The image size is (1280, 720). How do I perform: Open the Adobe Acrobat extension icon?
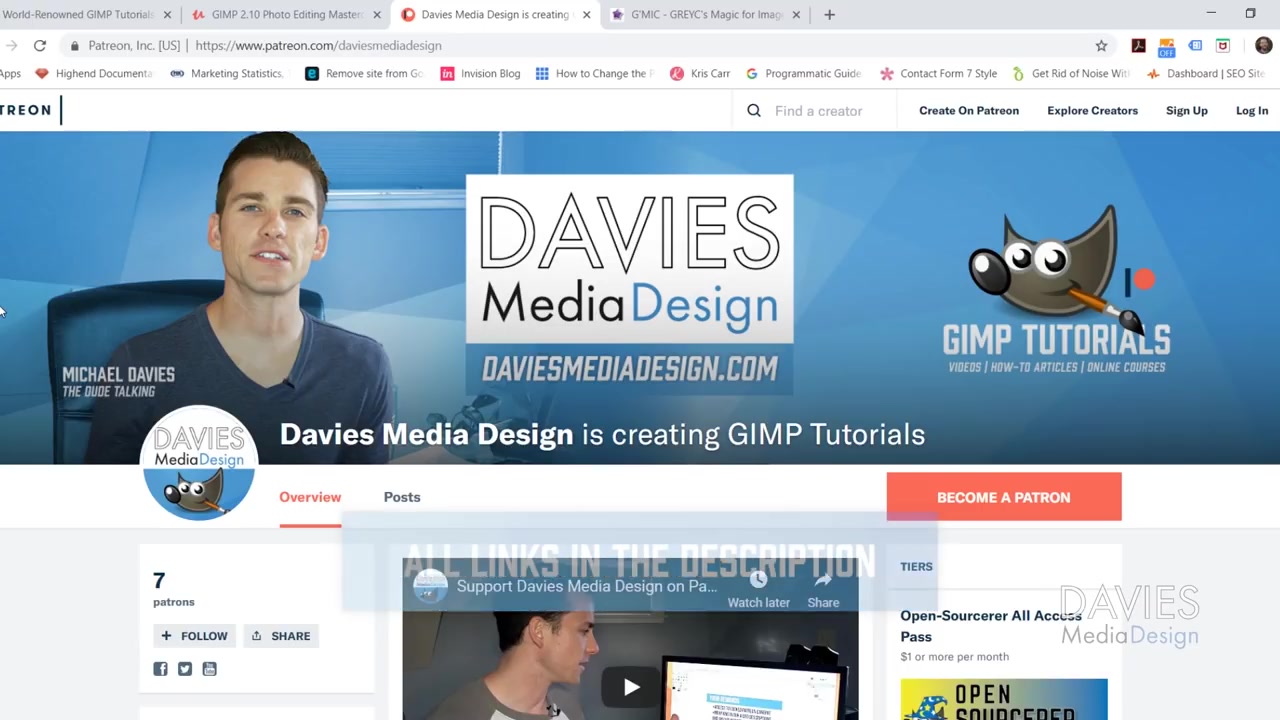point(1138,45)
